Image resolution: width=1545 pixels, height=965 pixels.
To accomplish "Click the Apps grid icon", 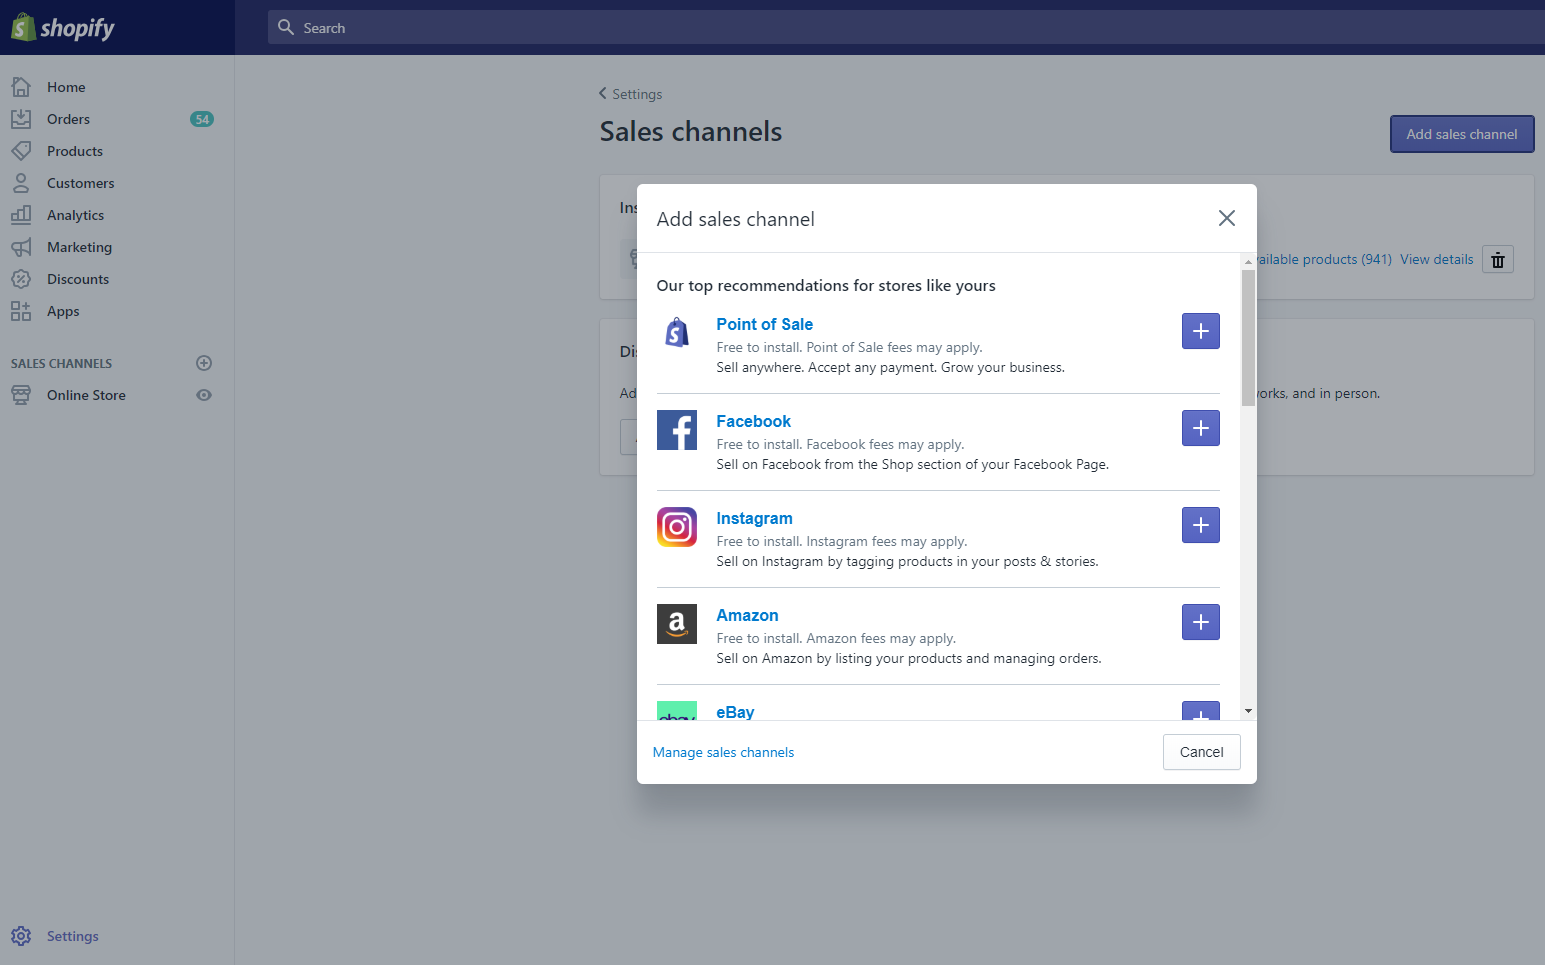I will point(21,311).
